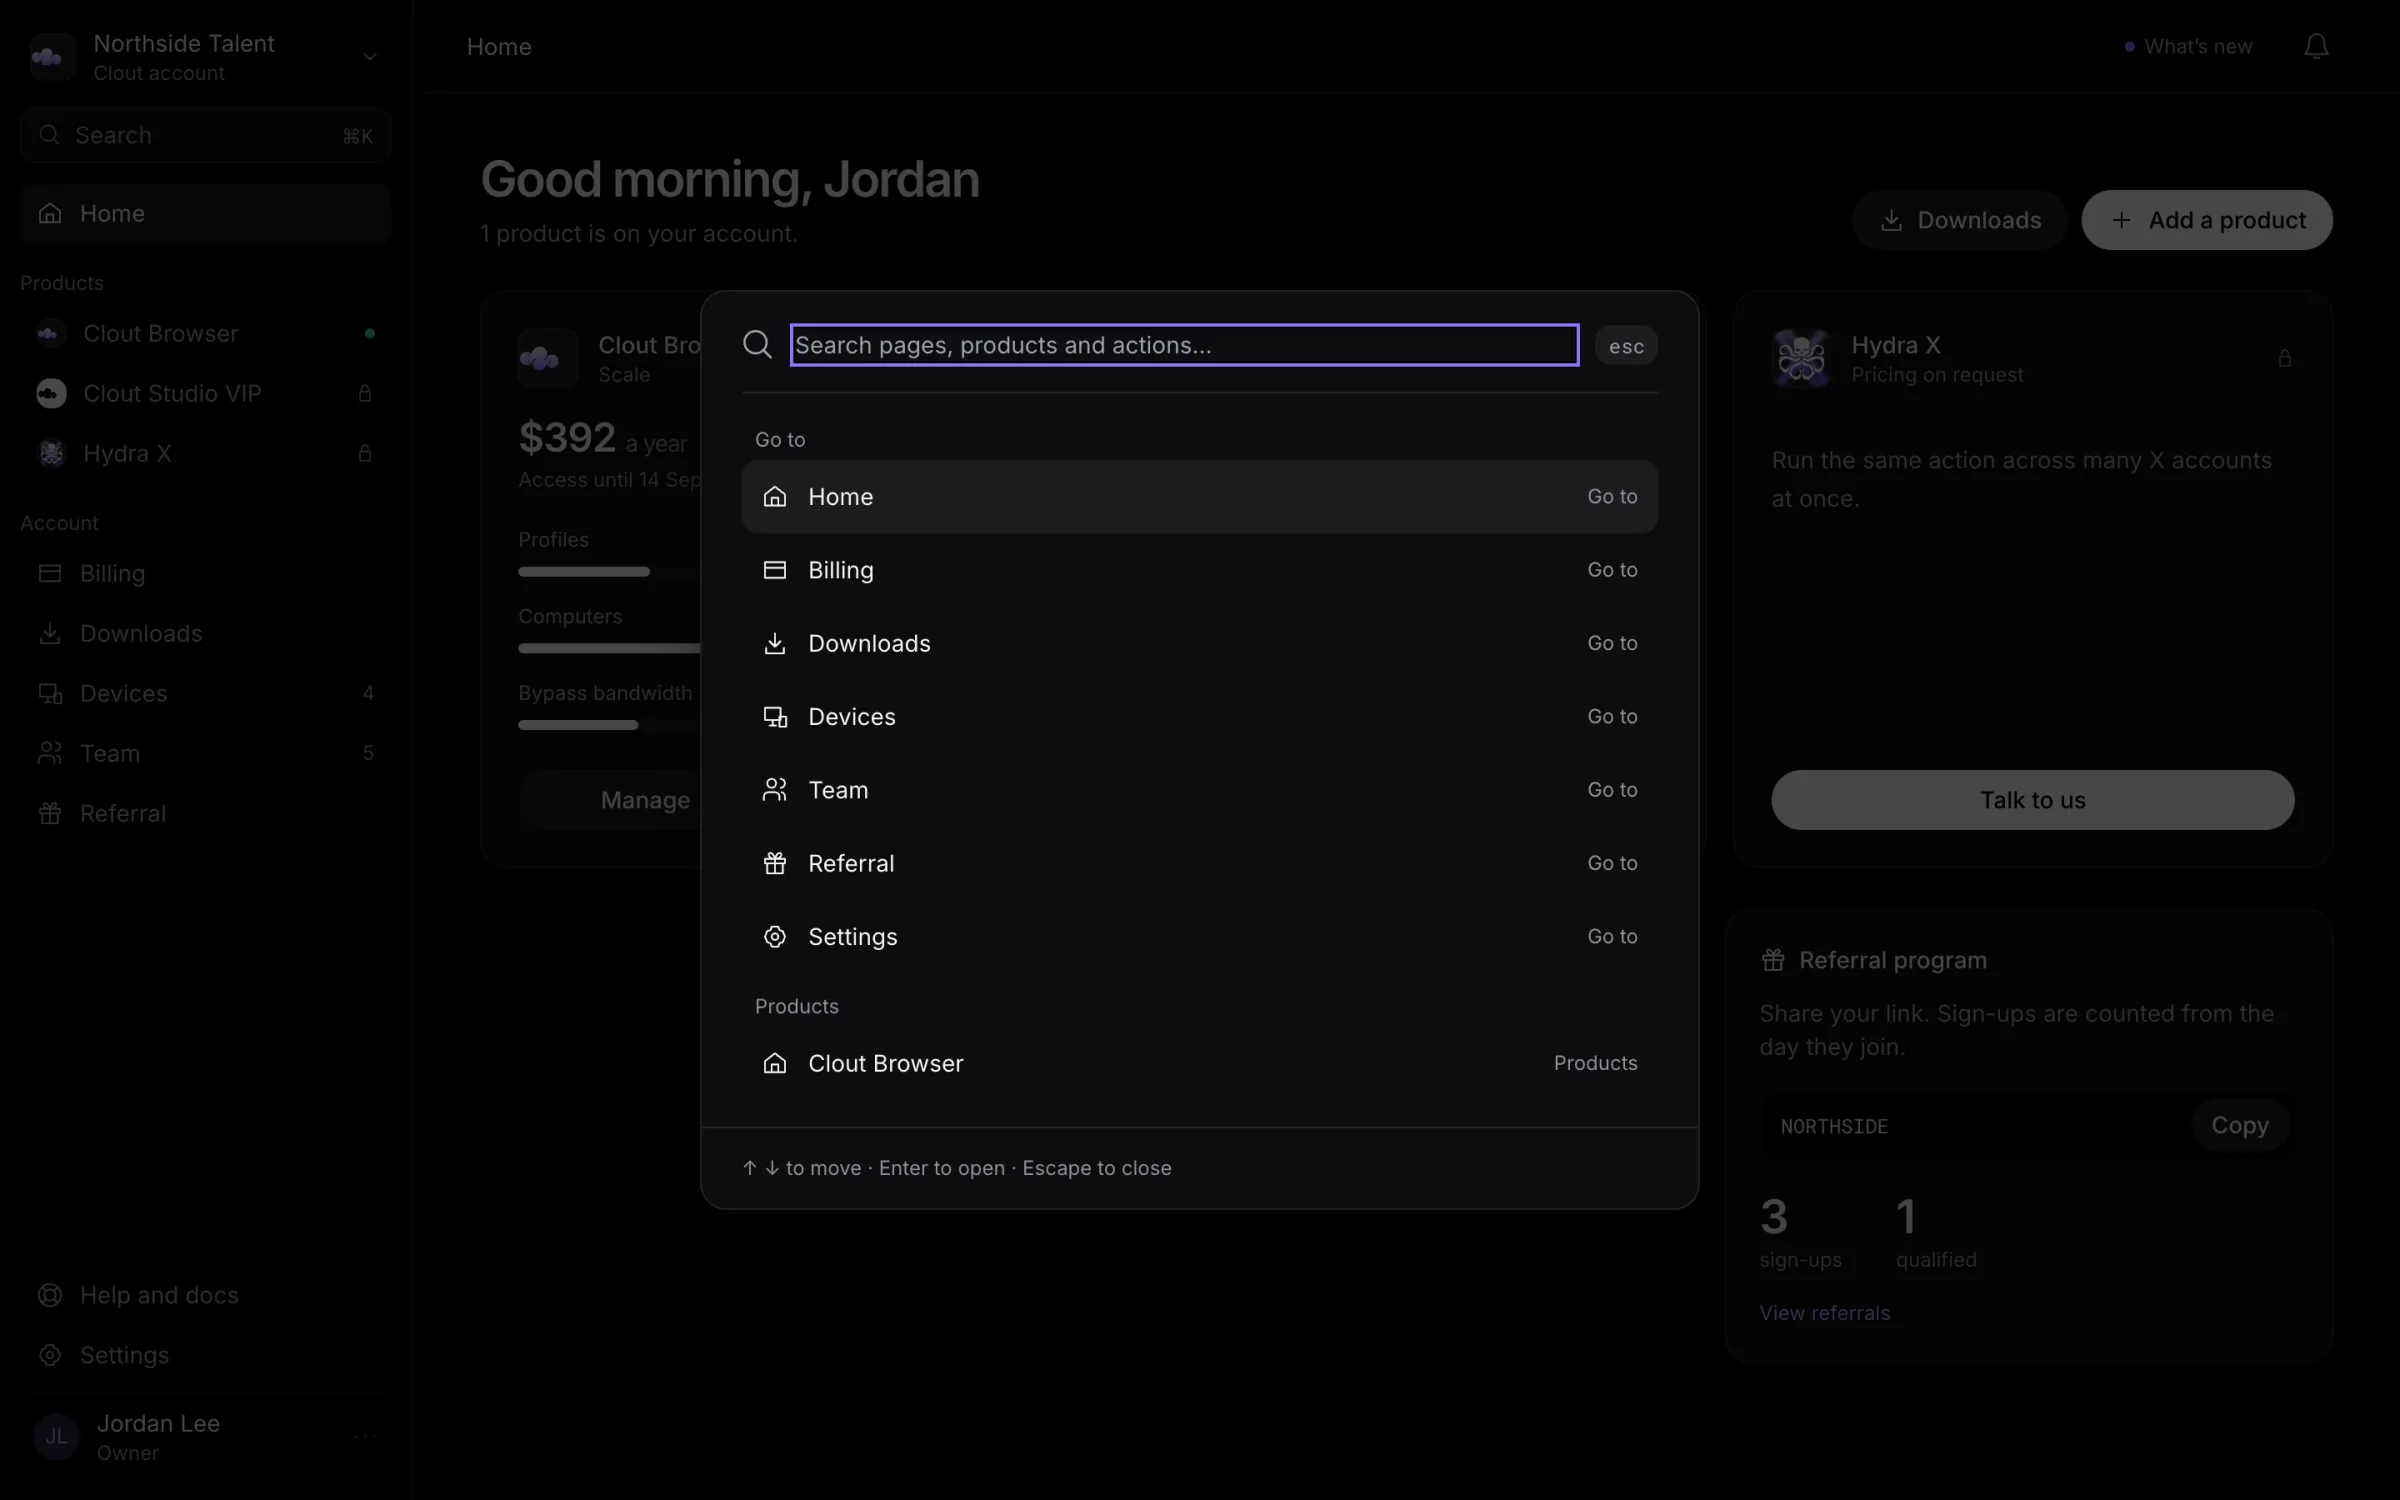Click the Downloads button in page header

[x=1959, y=220]
